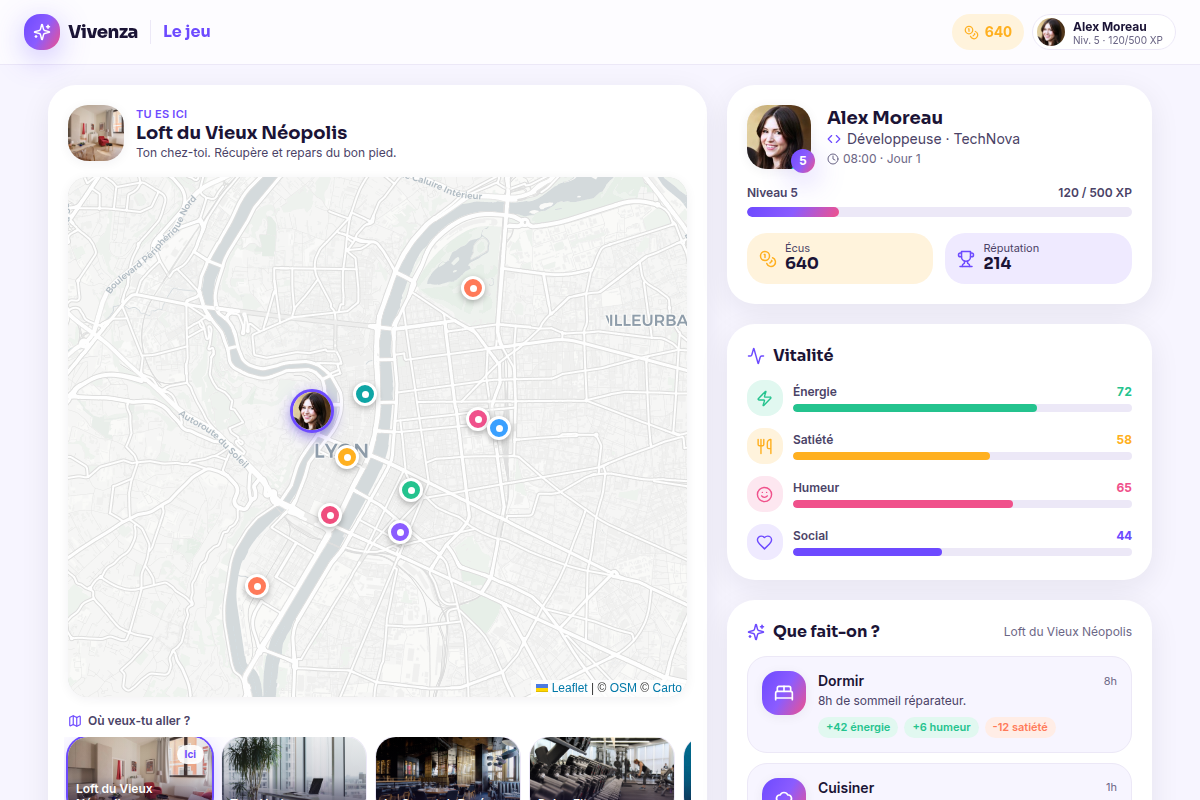This screenshot has height=800, width=1200.
Task: Click the coins icon in the header
Action: 971,32
